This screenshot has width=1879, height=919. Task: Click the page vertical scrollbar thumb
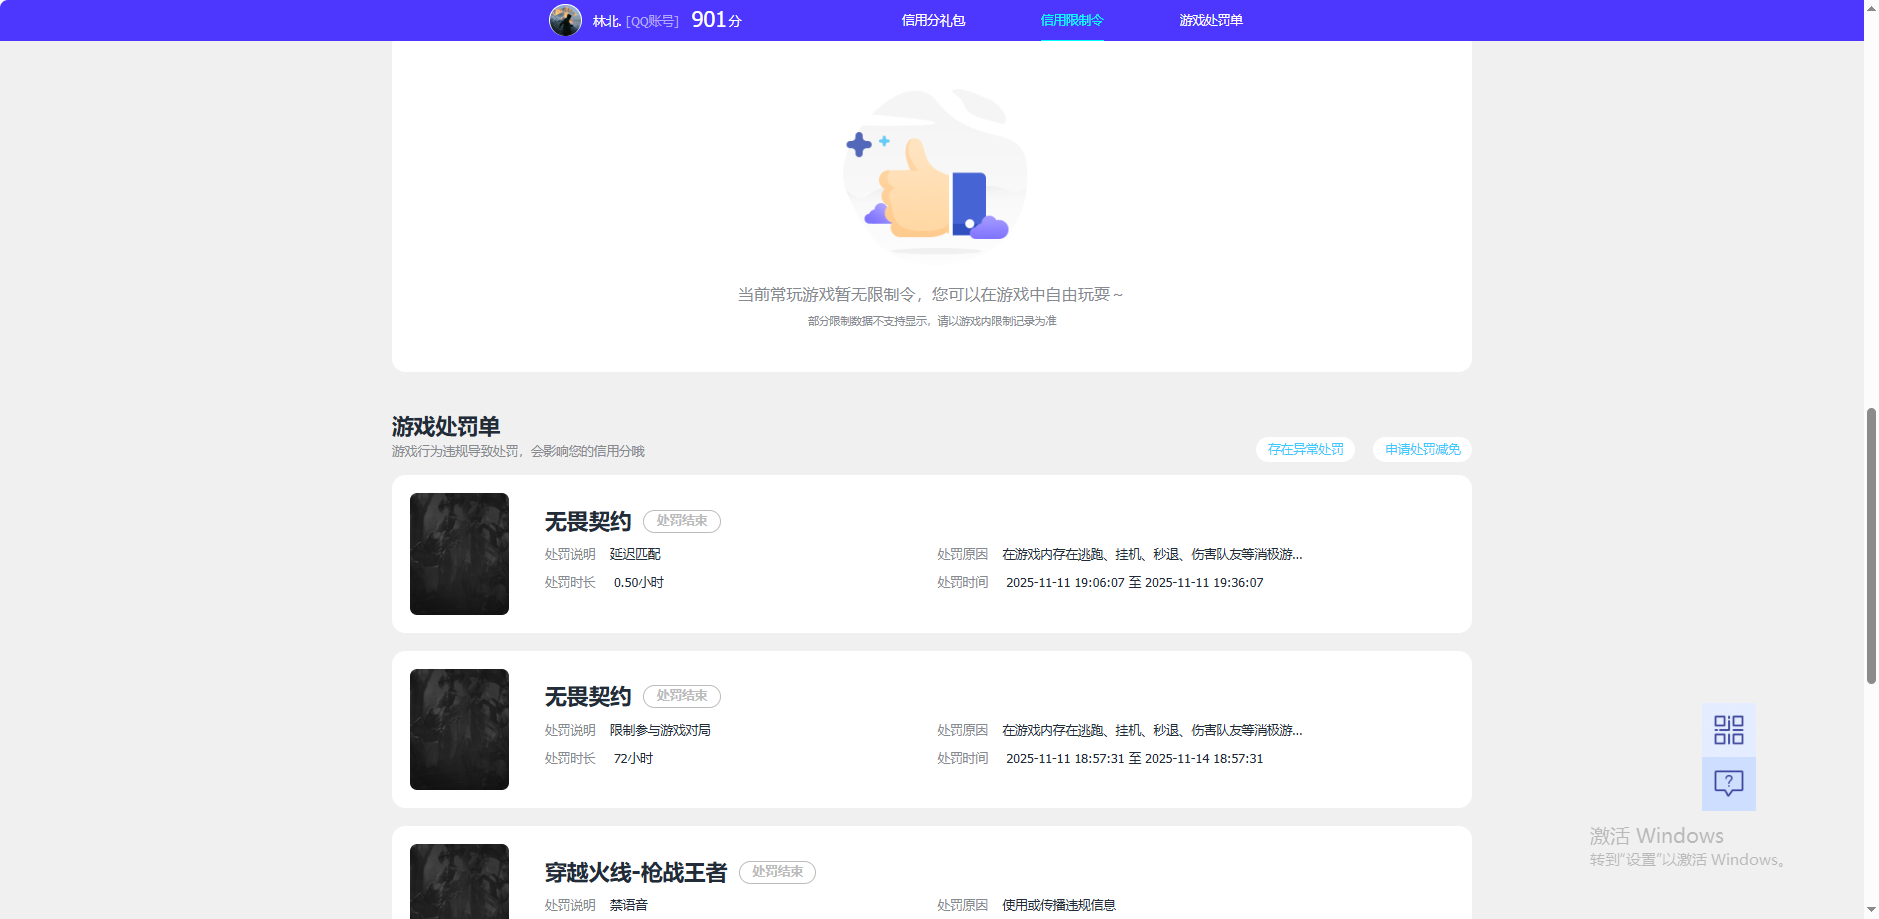[1871, 545]
